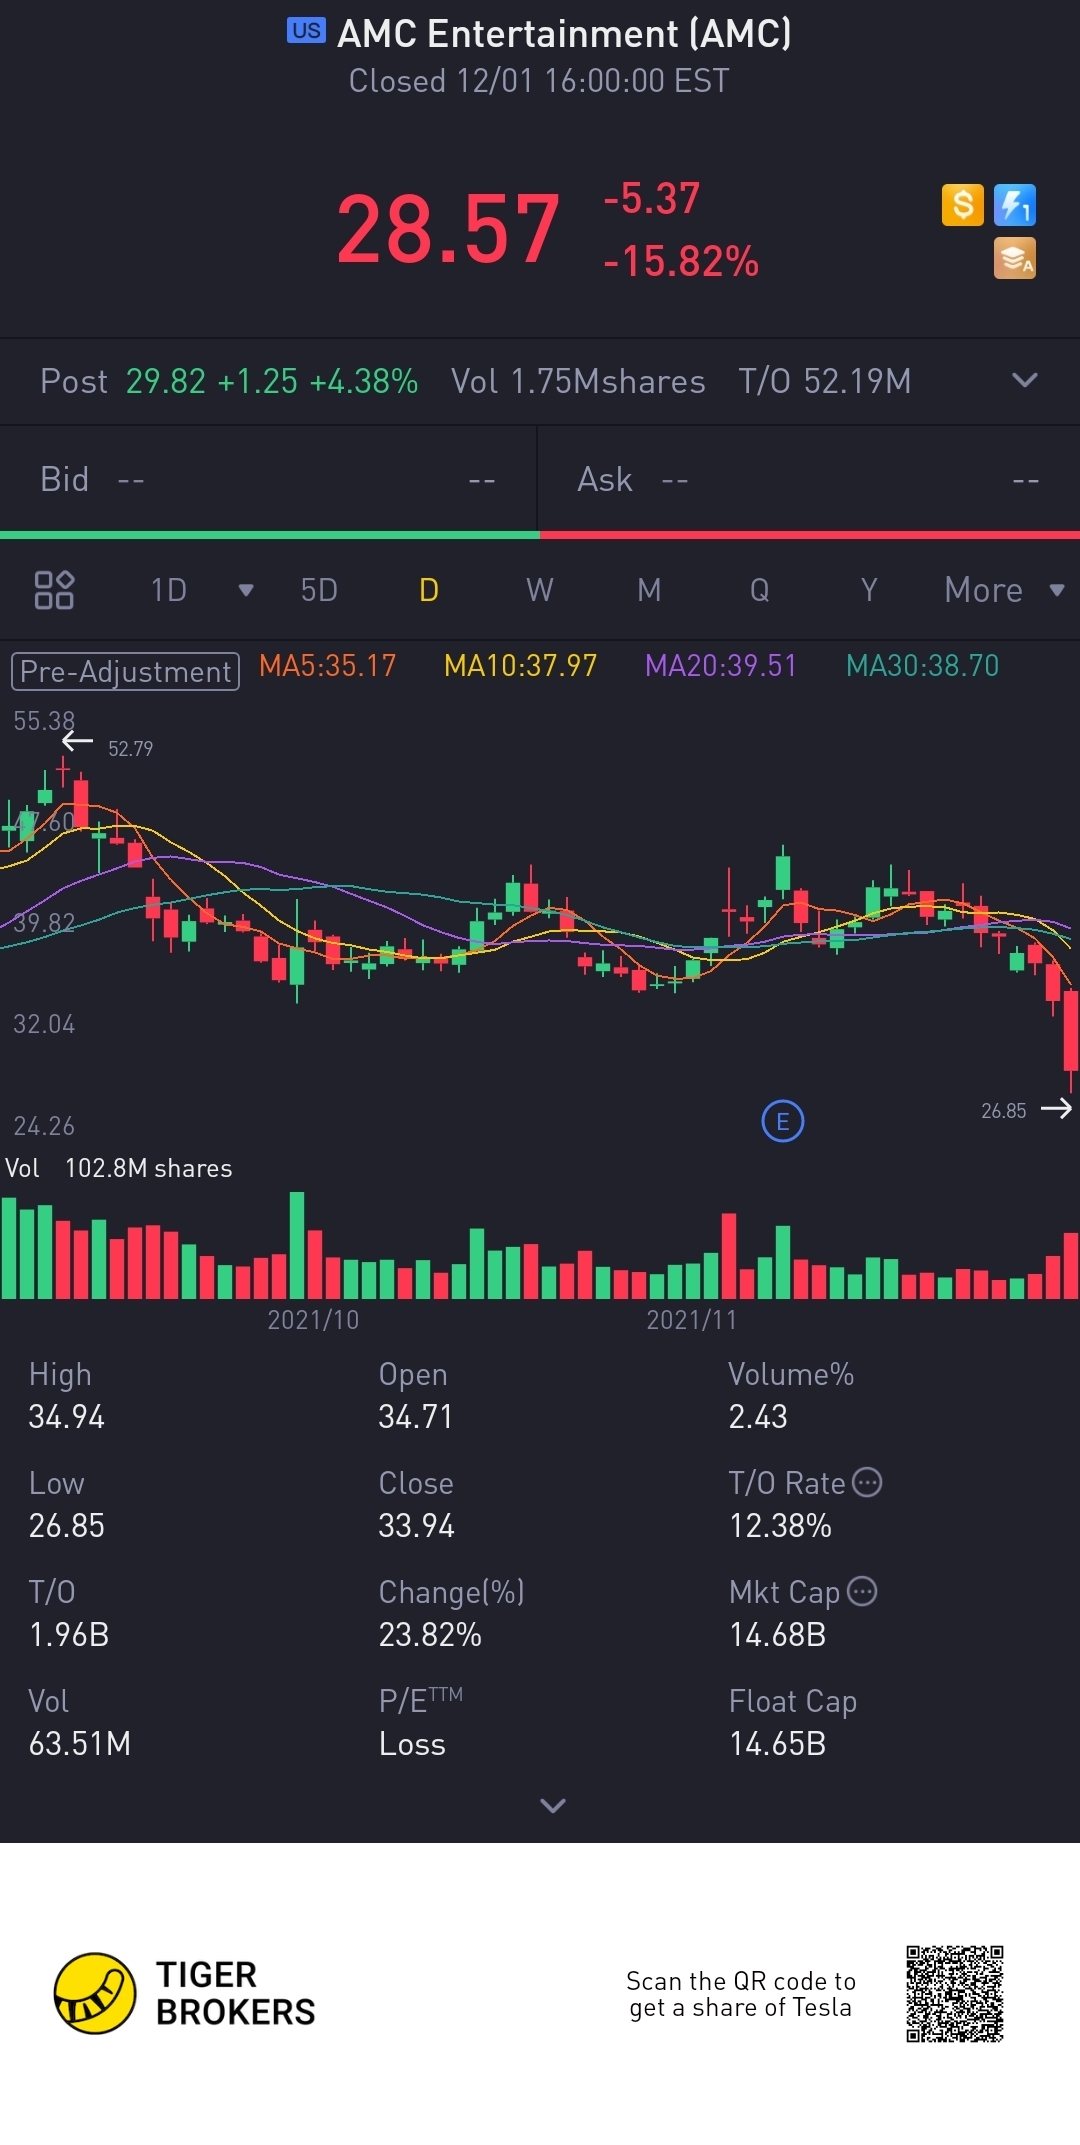Tap the yellow dollar sign badge
The width and height of the screenshot is (1080, 2145).
click(963, 205)
